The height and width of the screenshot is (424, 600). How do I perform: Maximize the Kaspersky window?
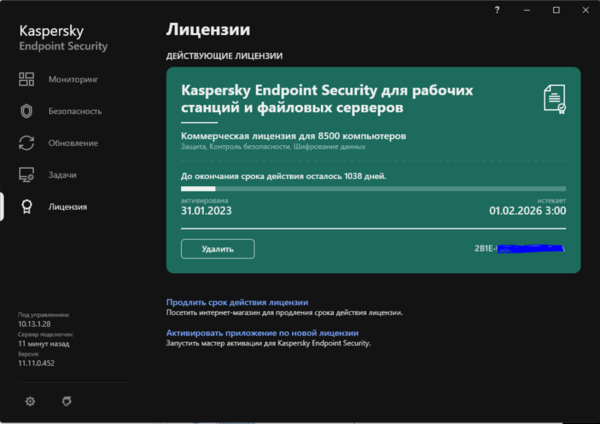click(556, 10)
